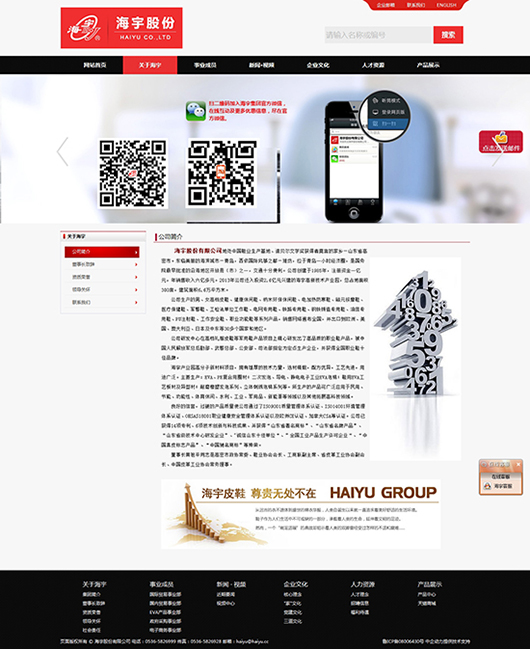Close the online customer service widget
Viewport: 530px width, 649px height.
point(518,464)
